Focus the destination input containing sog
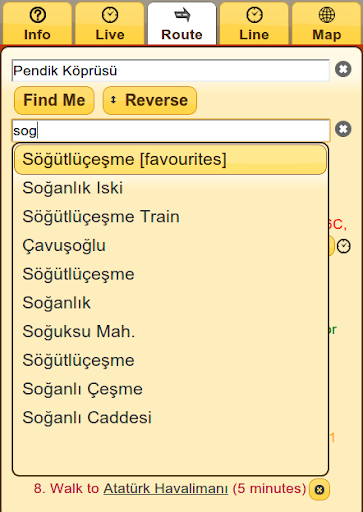The height and width of the screenshot is (512, 363). (x=171, y=130)
